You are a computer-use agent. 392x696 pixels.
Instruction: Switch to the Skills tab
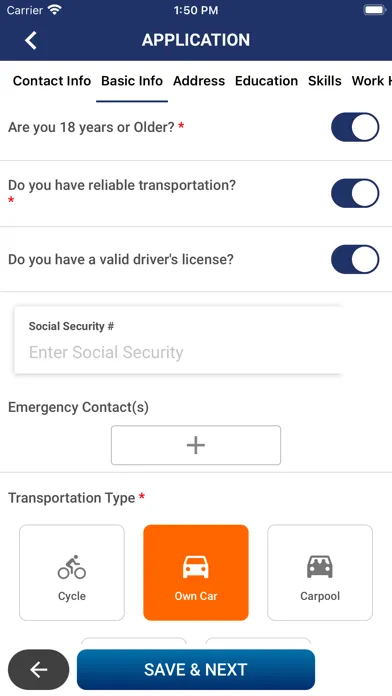click(325, 81)
